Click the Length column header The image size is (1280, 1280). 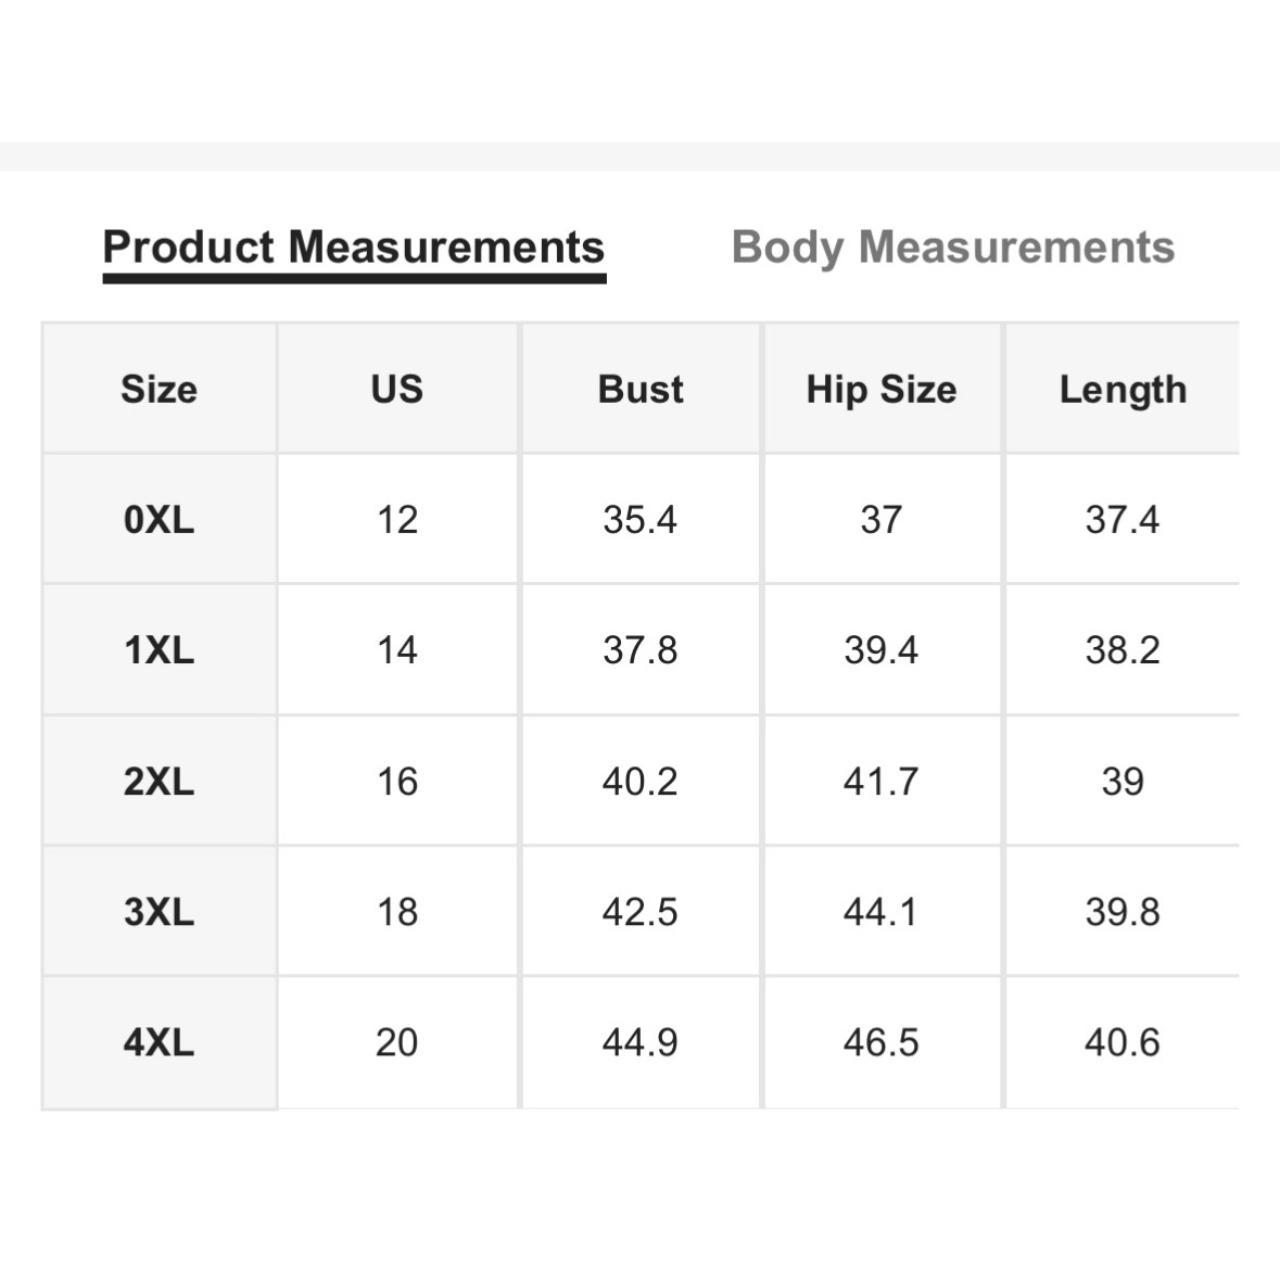pyautogui.click(x=1122, y=388)
